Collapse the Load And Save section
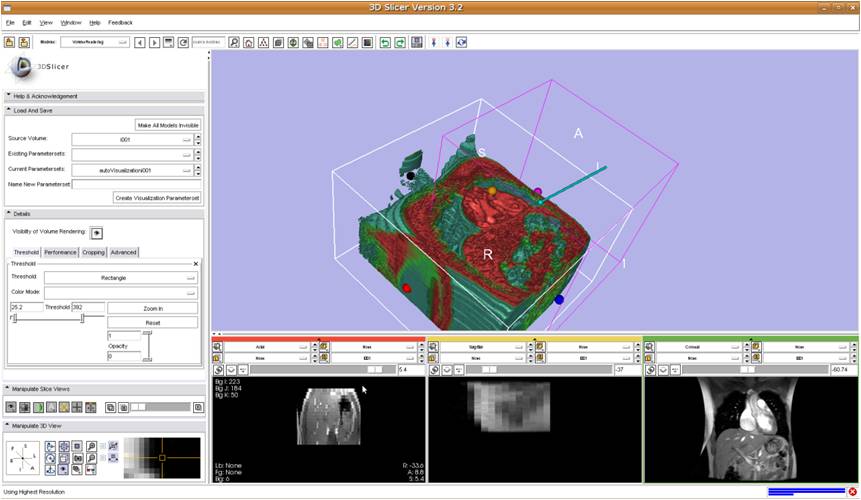This screenshot has height=500, width=861. 104,111
